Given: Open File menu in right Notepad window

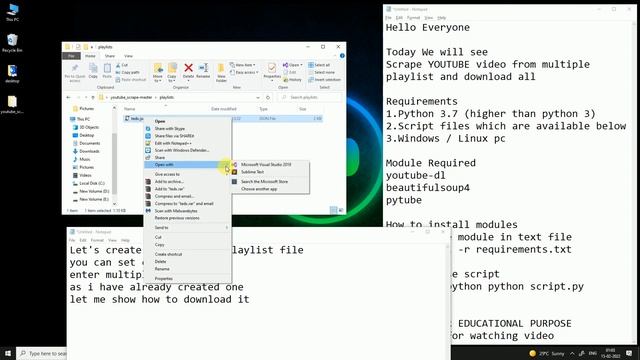Looking at the screenshot, I should pyautogui.click(x=388, y=18).
